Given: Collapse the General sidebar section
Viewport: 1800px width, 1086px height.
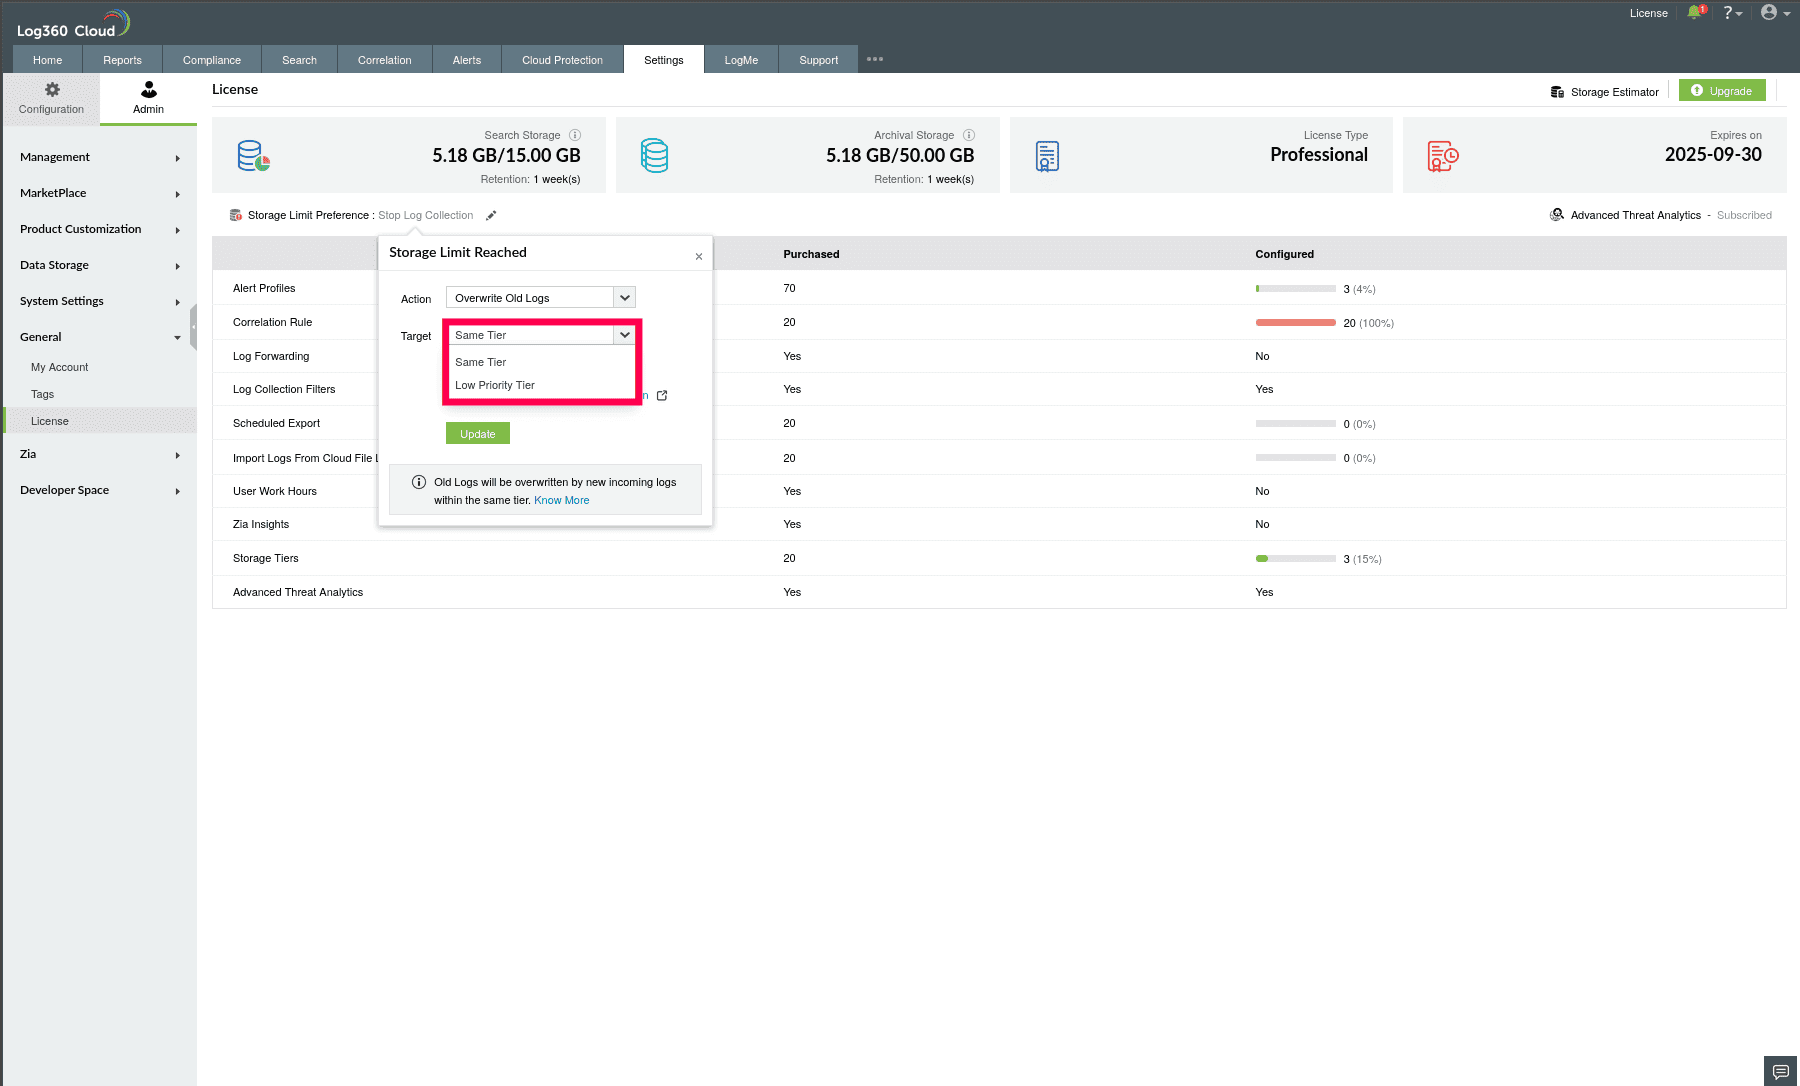Looking at the screenshot, I should pyautogui.click(x=100, y=337).
